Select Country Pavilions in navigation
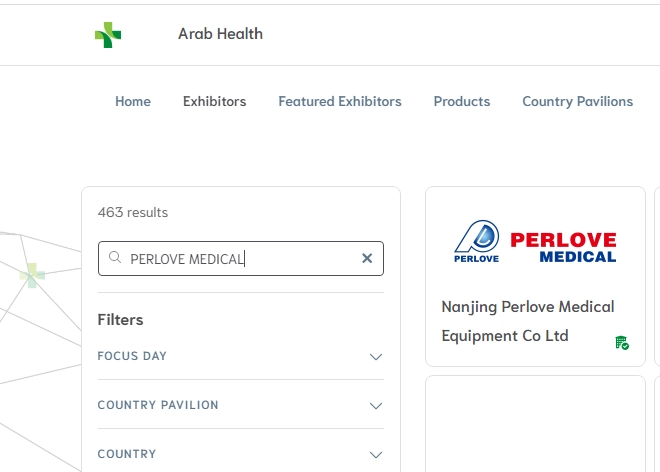 (x=577, y=101)
